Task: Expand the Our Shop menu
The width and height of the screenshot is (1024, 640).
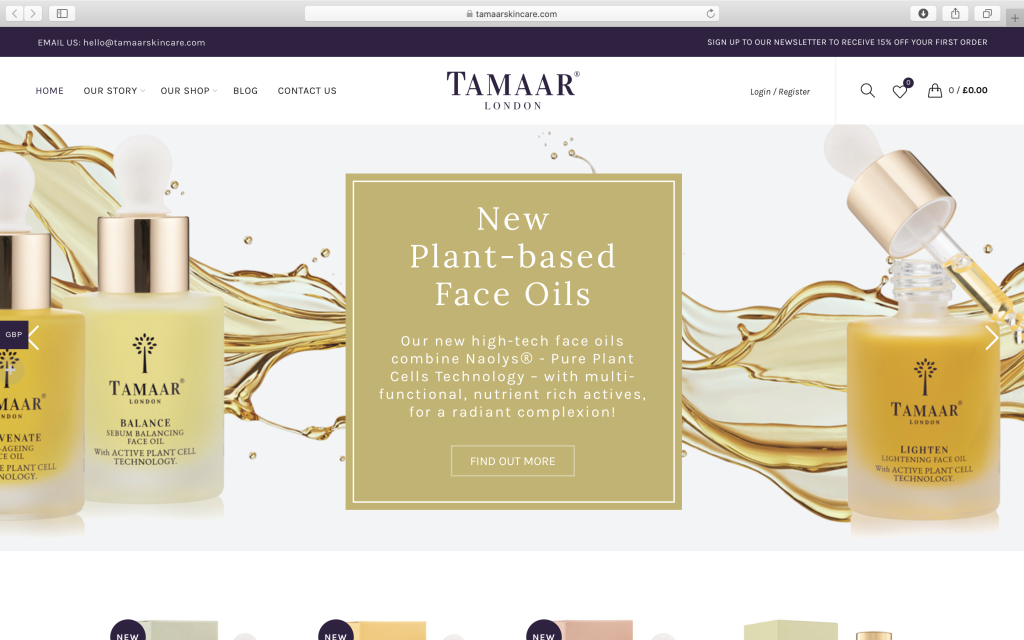Action: click(189, 91)
